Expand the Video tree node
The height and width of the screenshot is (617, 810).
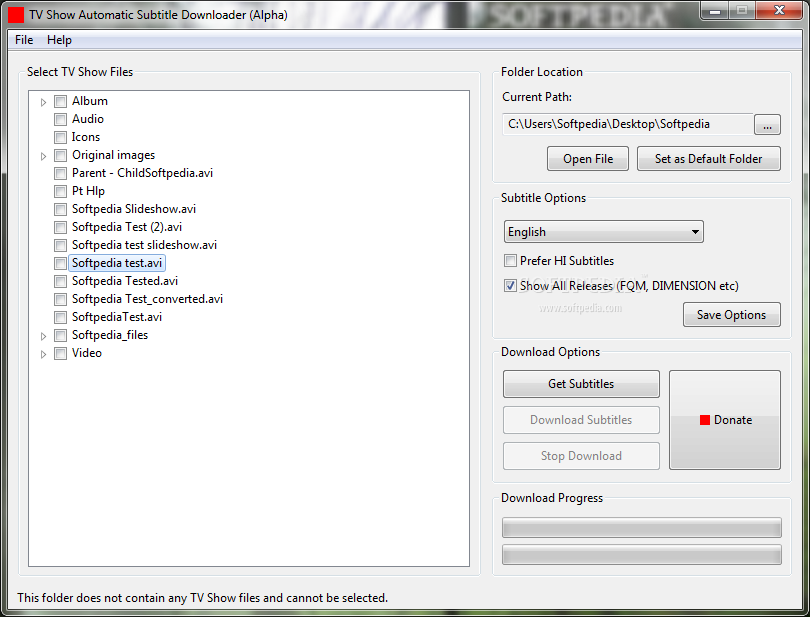[x=43, y=354]
